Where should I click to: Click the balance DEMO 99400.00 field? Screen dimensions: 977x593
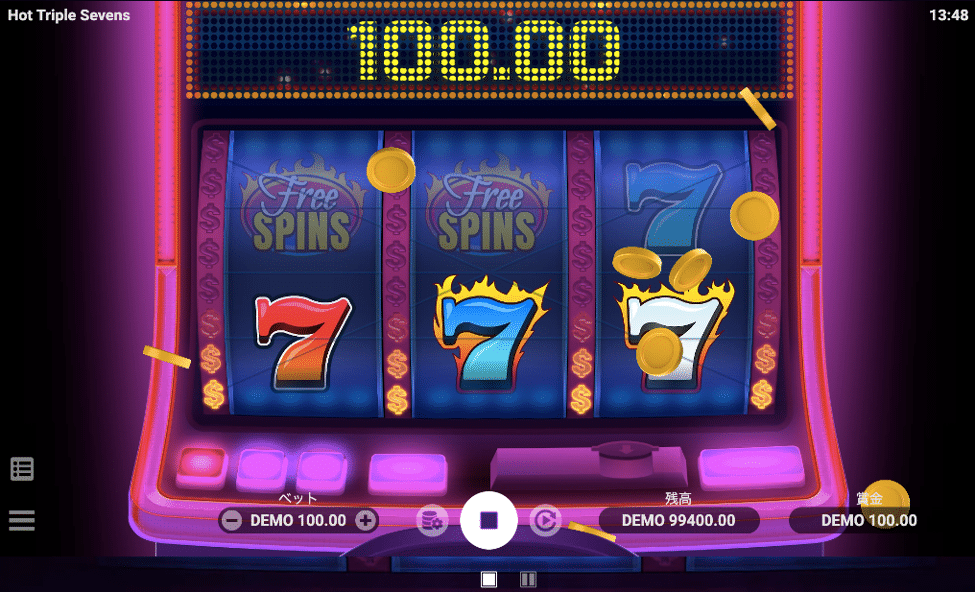pyautogui.click(x=679, y=520)
